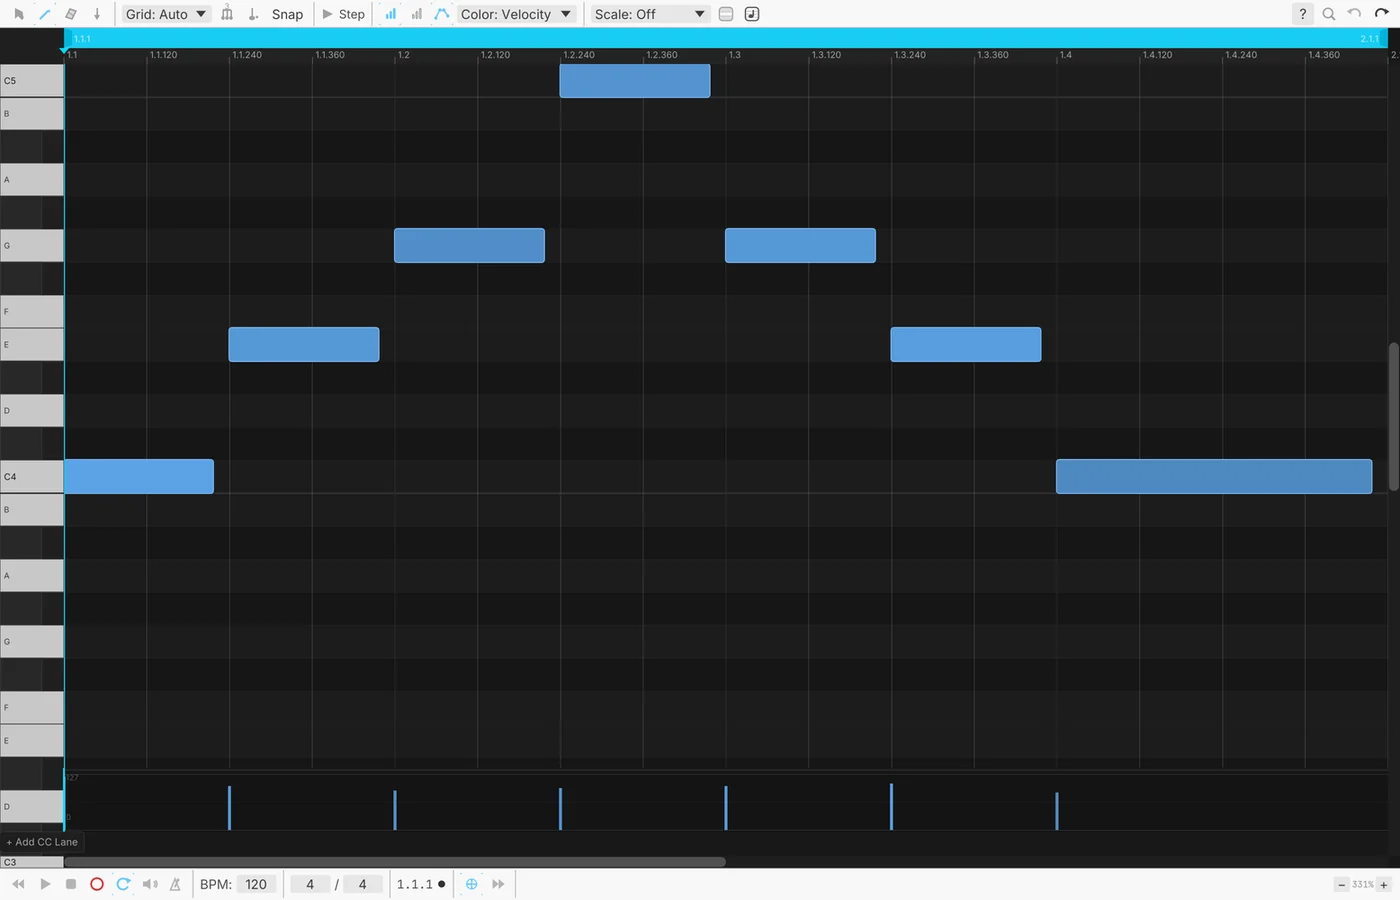Image resolution: width=1400 pixels, height=900 pixels.
Task: Click the C5 piano key
Action: pyautogui.click(x=32, y=81)
